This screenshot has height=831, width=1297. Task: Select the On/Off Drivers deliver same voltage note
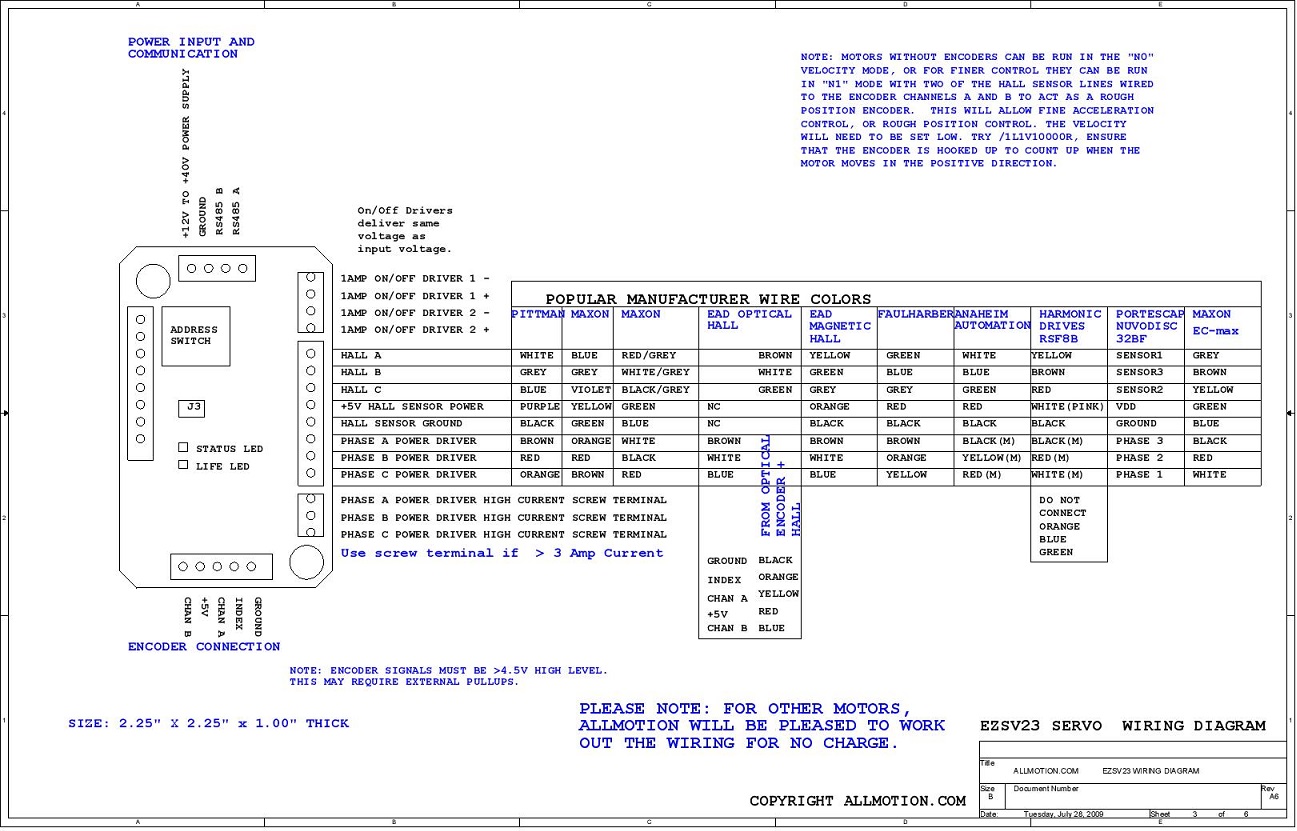click(405, 230)
